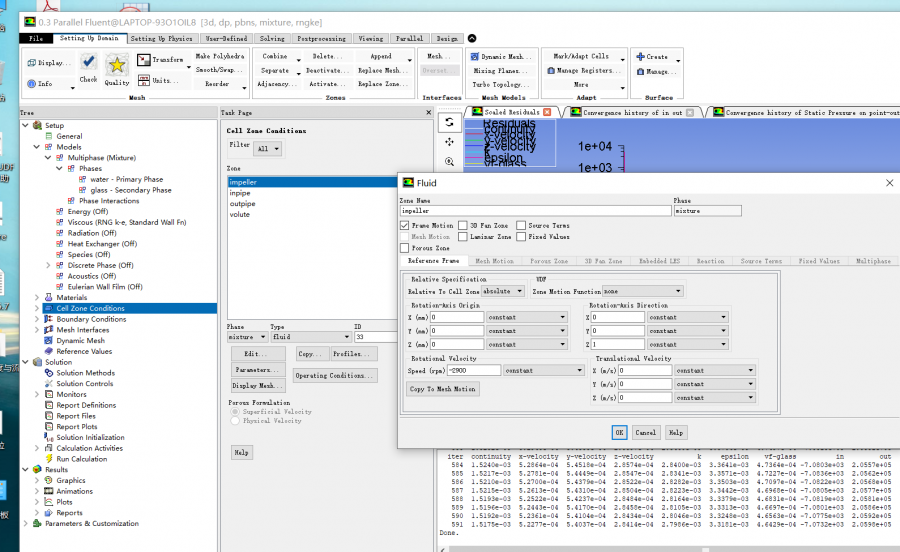
Task: Select the zoom magnifier graphics tool
Action: tap(450, 161)
